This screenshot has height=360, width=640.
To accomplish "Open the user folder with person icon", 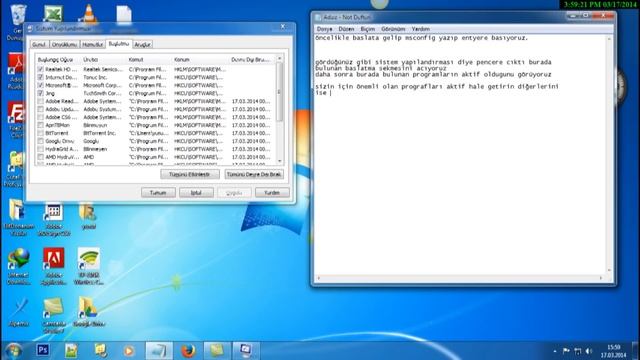I will [x=88, y=212].
